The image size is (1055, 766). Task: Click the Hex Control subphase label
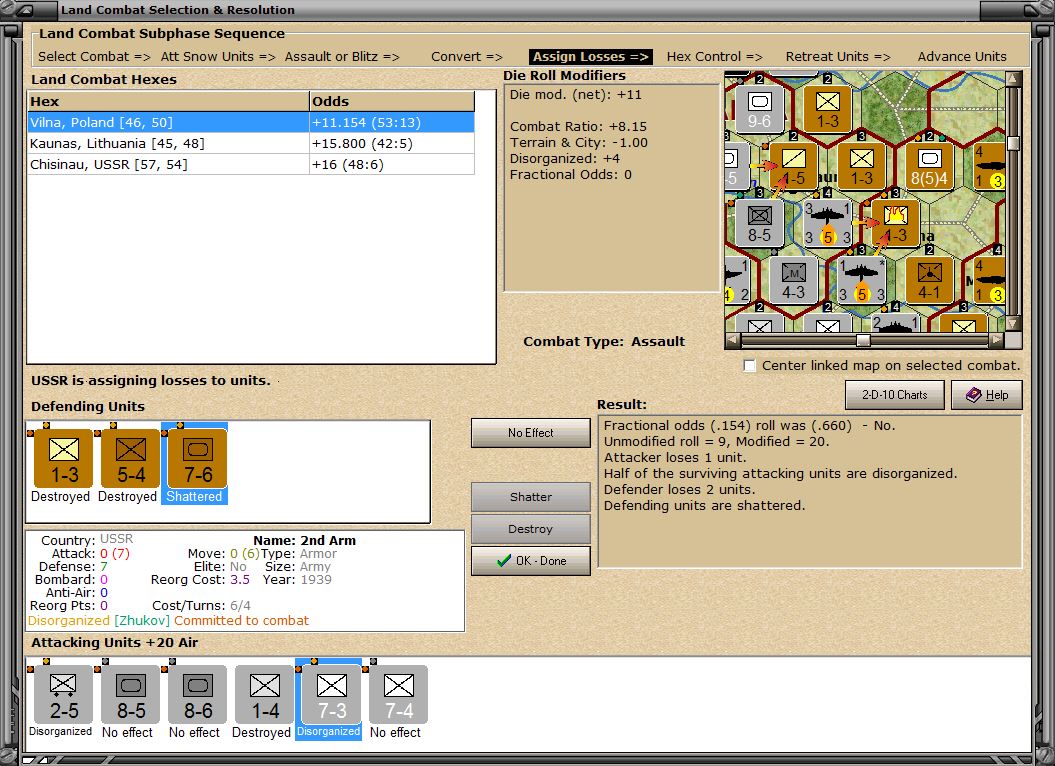tap(715, 57)
